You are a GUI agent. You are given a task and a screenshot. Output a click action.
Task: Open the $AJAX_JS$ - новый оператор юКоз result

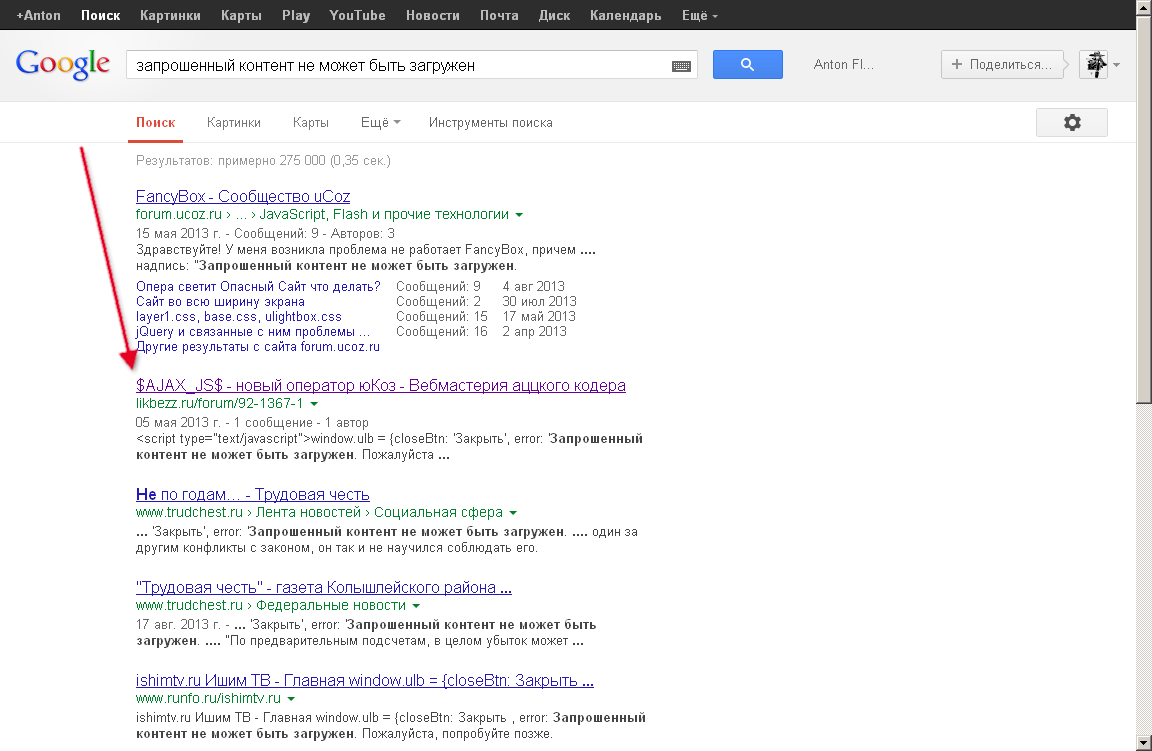381,386
